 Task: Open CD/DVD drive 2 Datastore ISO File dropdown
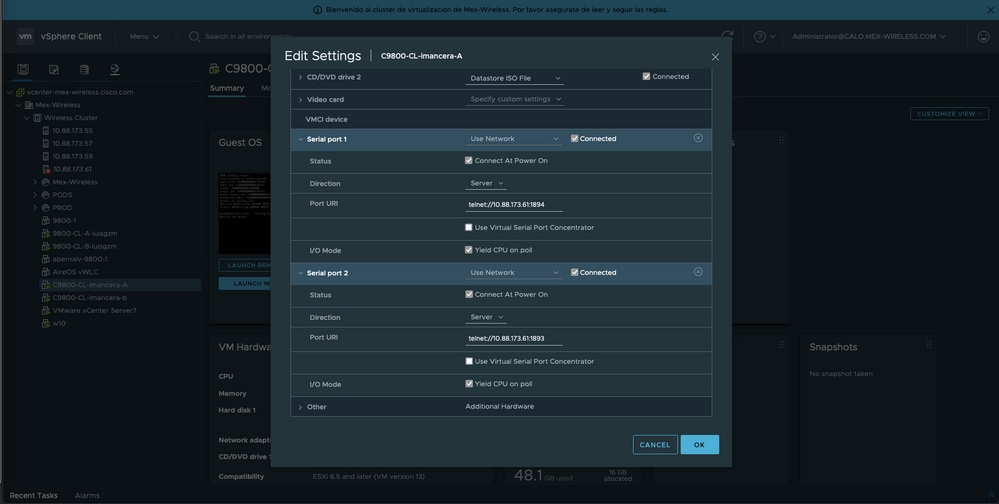click(514, 78)
